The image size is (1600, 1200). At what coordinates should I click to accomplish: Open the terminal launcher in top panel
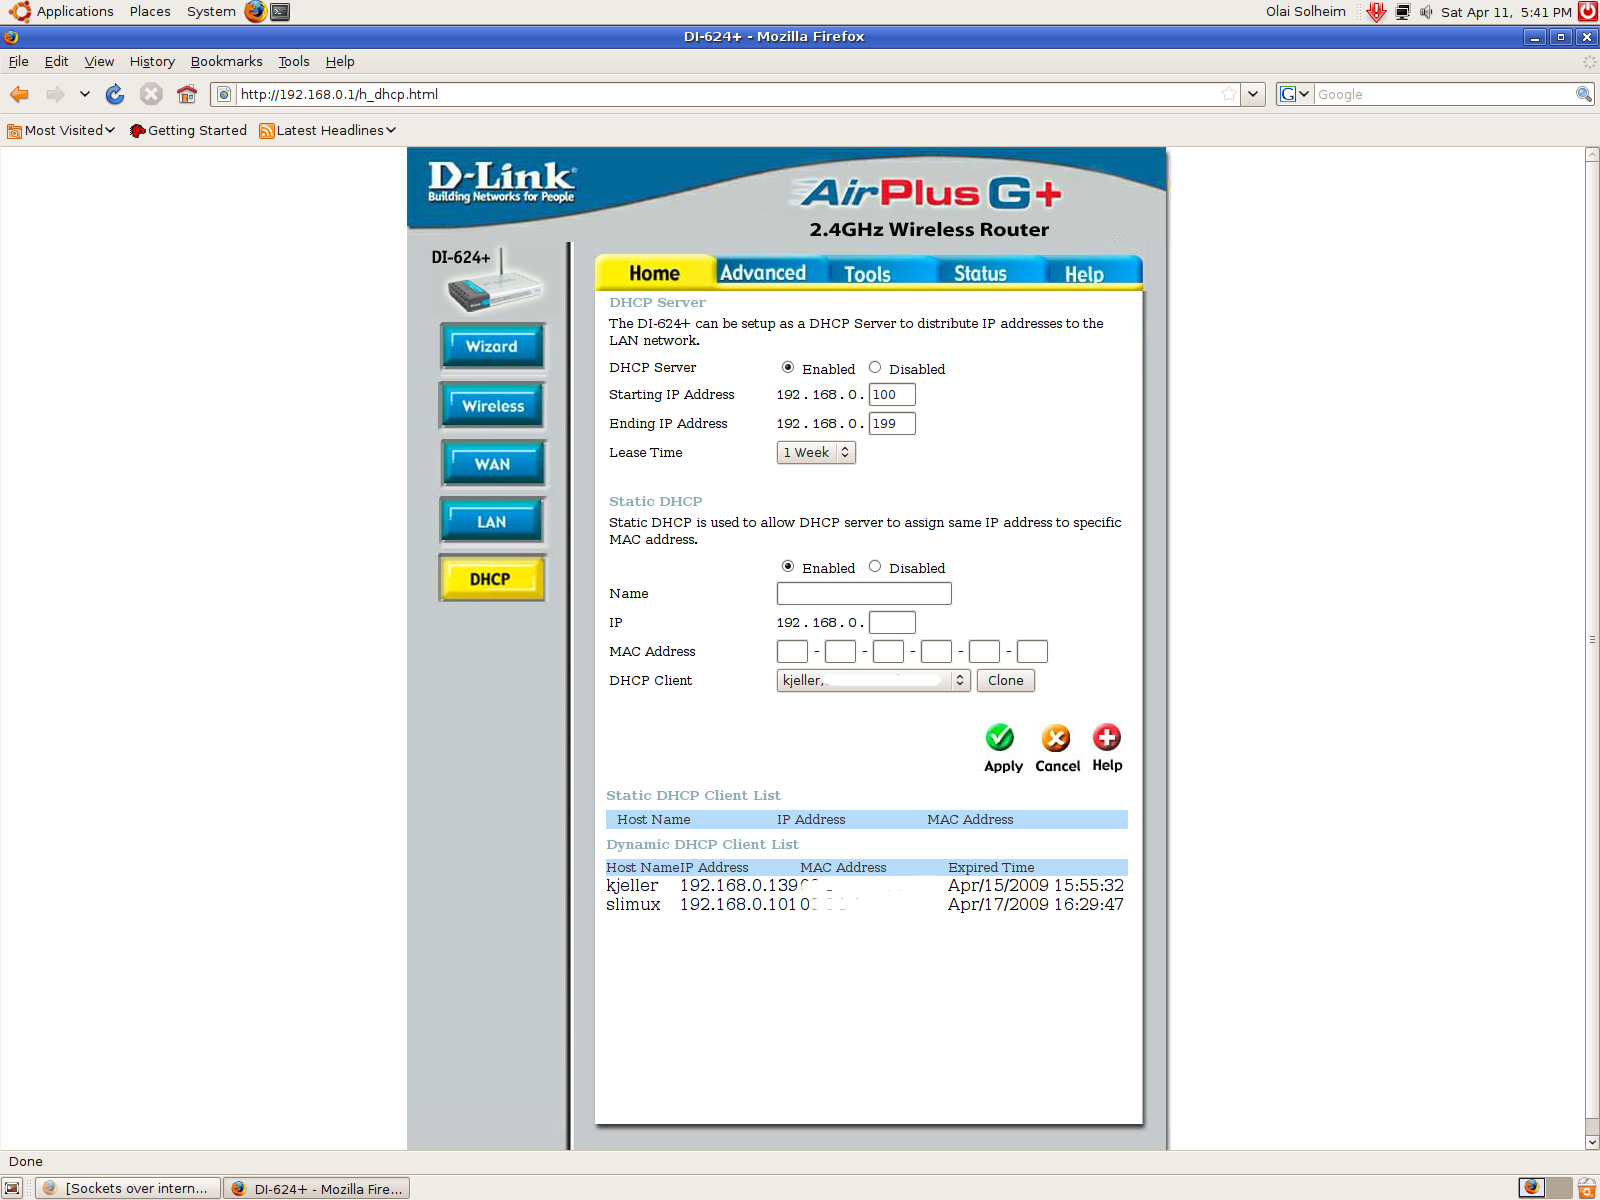coord(281,12)
